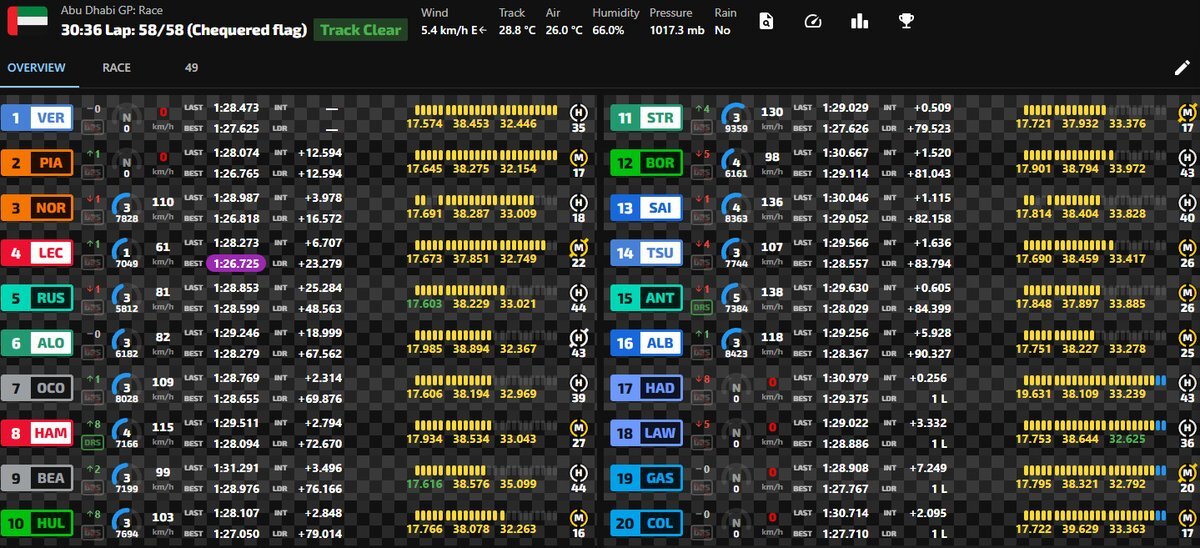Viewport: 1200px width, 548px height.
Task: Select the HUL driver tag
Action: click(38, 523)
